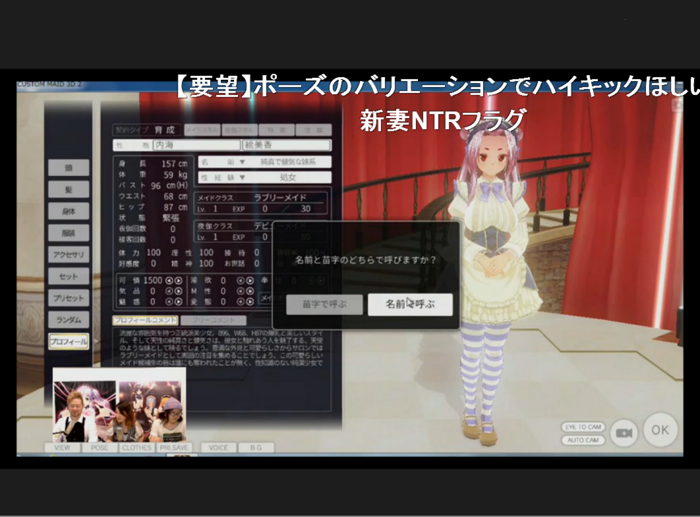Click the 緊張 status value
This screenshot has height=517, width=700.
[x=171, y=218]
